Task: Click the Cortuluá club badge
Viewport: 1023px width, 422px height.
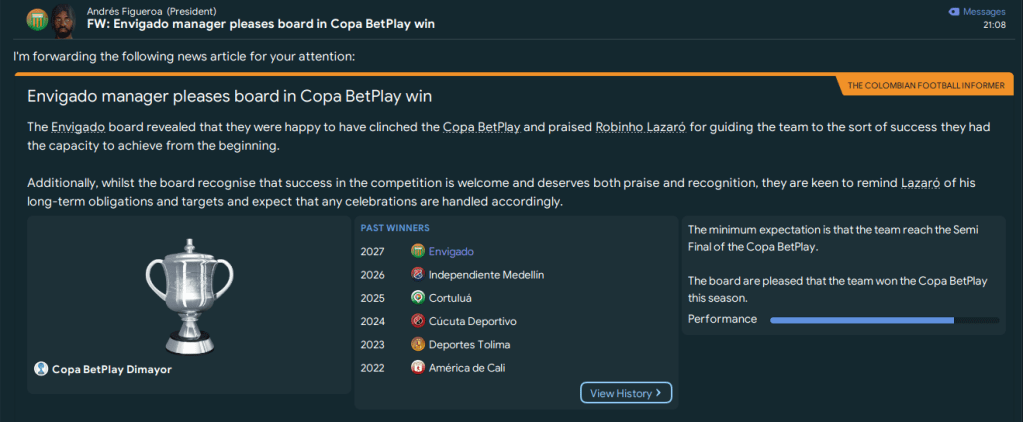Action: click(x=417, y=297)
